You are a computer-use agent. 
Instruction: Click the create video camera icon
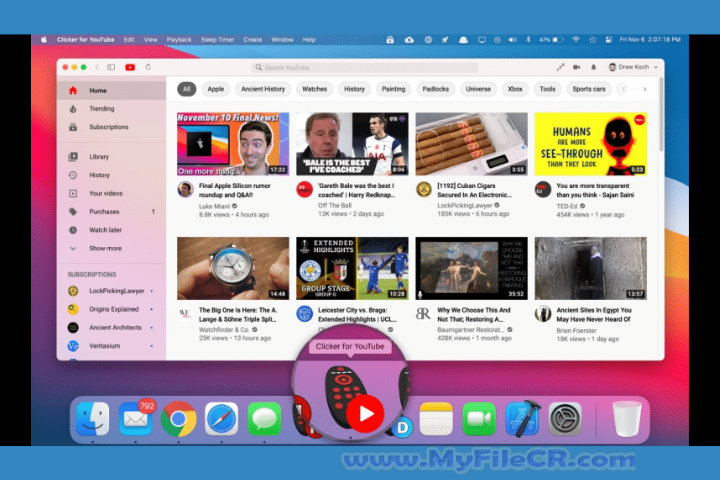576,67
